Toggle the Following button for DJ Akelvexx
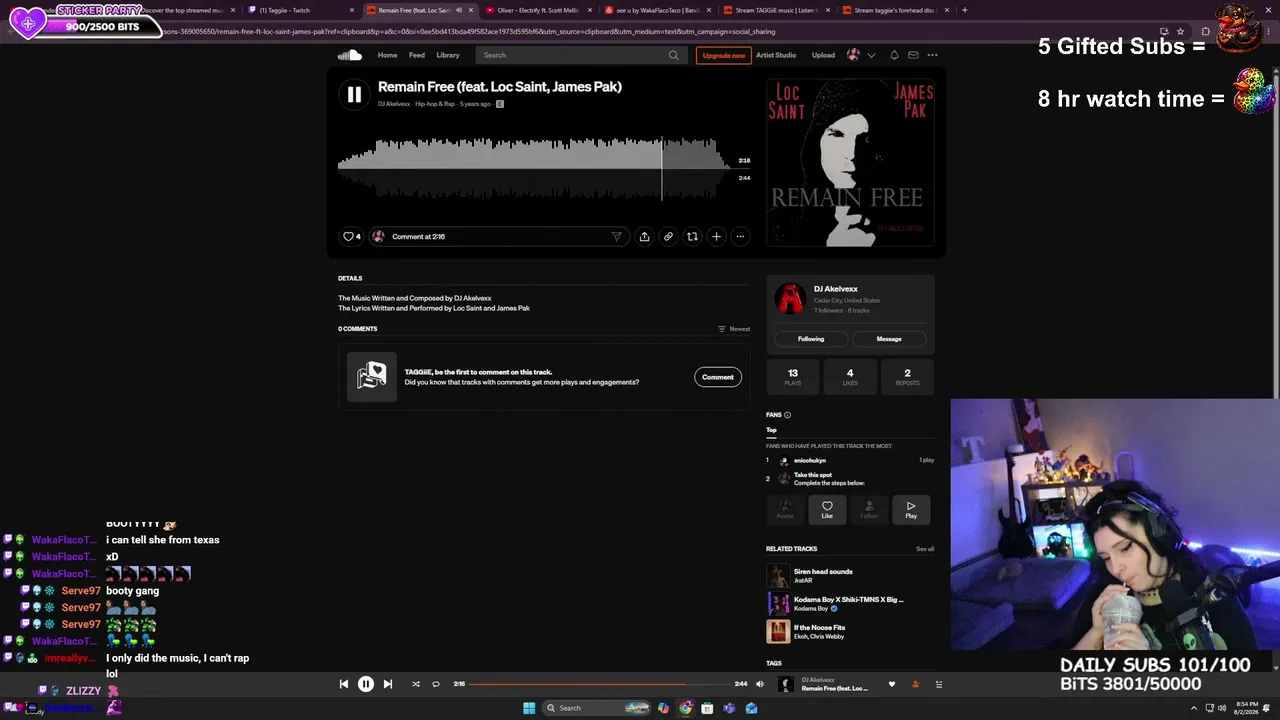This screenshot has height=720, width=1280. (811, 339)
